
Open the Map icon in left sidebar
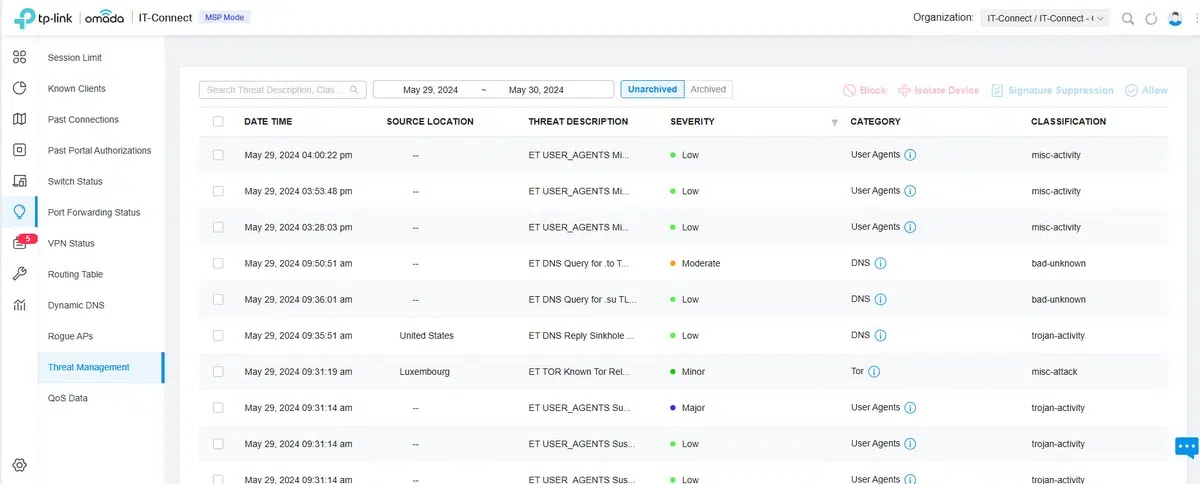[19, 119]
